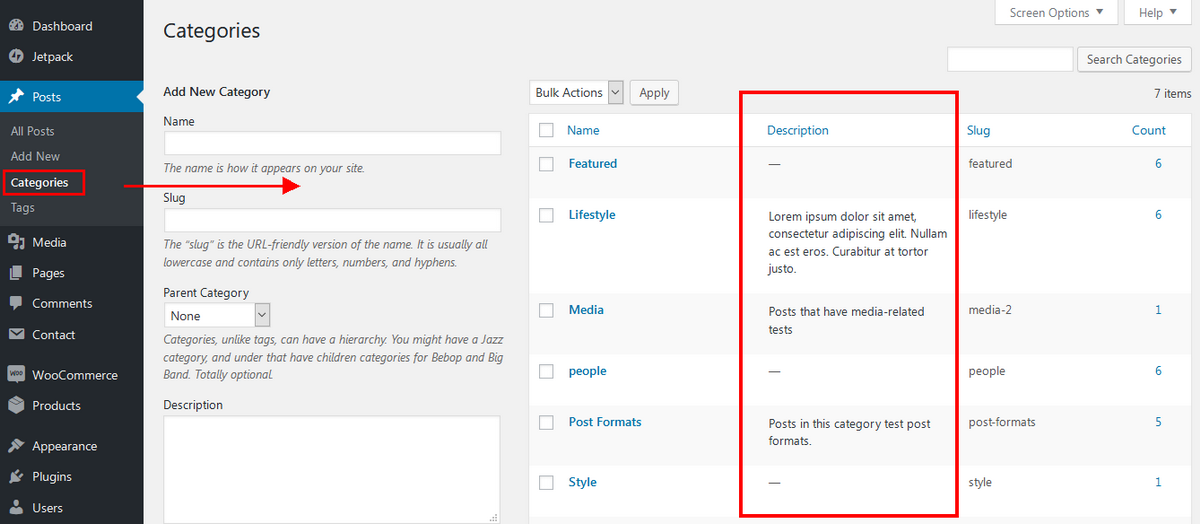
Task: Open the WooCommerce icon
Action: click(x=16, y=375)
